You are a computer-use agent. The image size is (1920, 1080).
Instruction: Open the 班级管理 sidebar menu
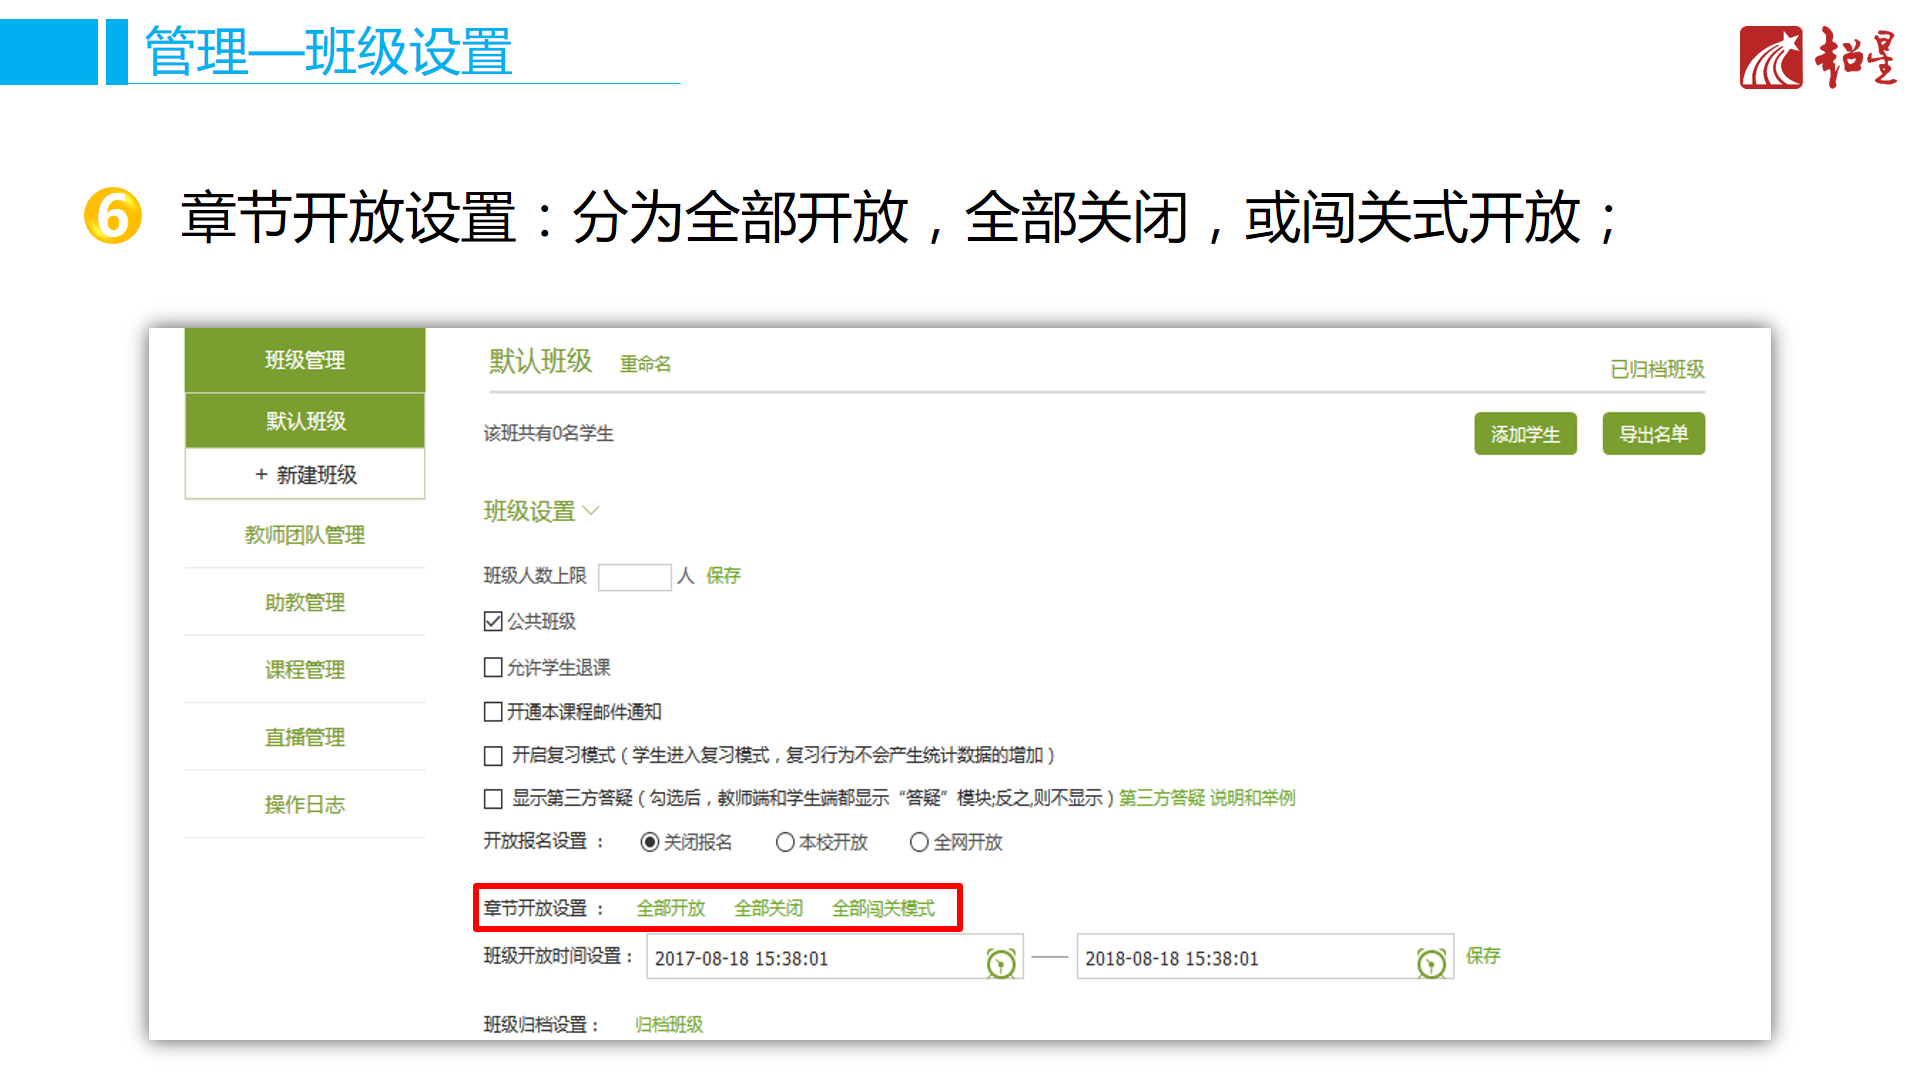tap(305, 360)
